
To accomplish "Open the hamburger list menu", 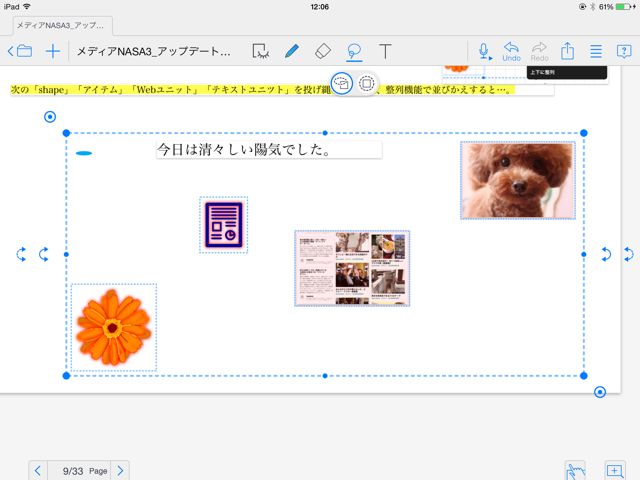I will [596, 51].
